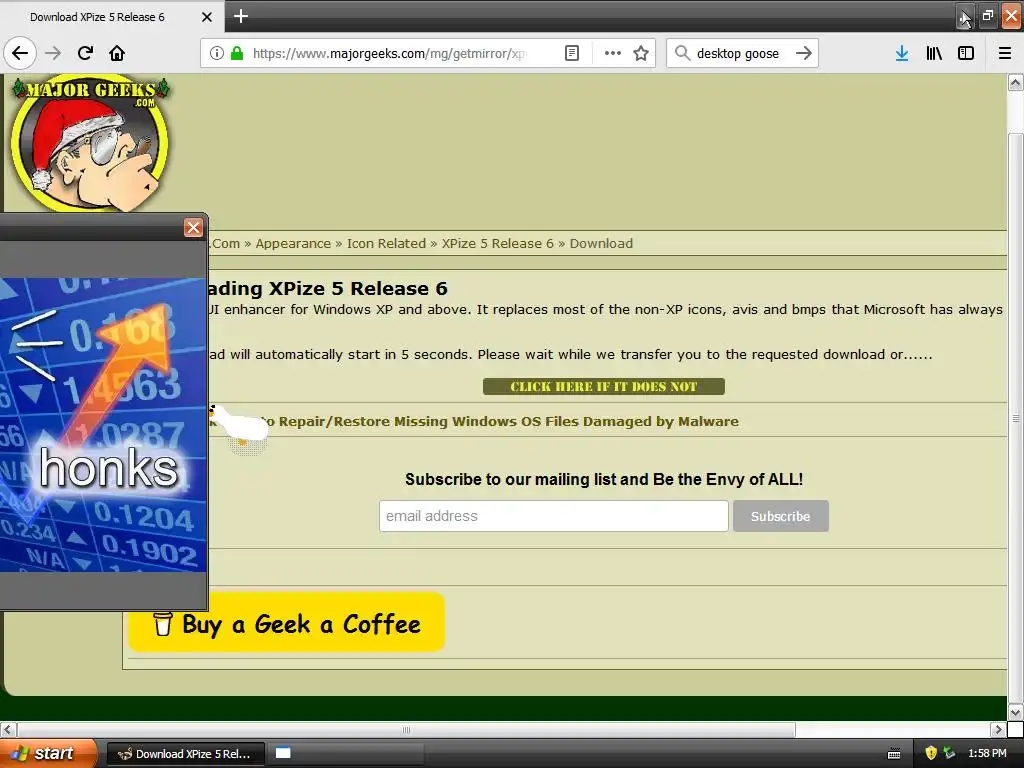Screen dimensions: 1024x768
Task: Click the search magnifier icon
Action: point(682,53)
